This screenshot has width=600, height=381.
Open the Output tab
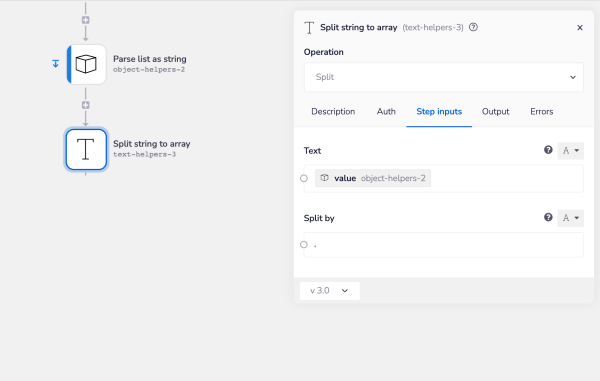pyautogui.click(x=496, y=112)
